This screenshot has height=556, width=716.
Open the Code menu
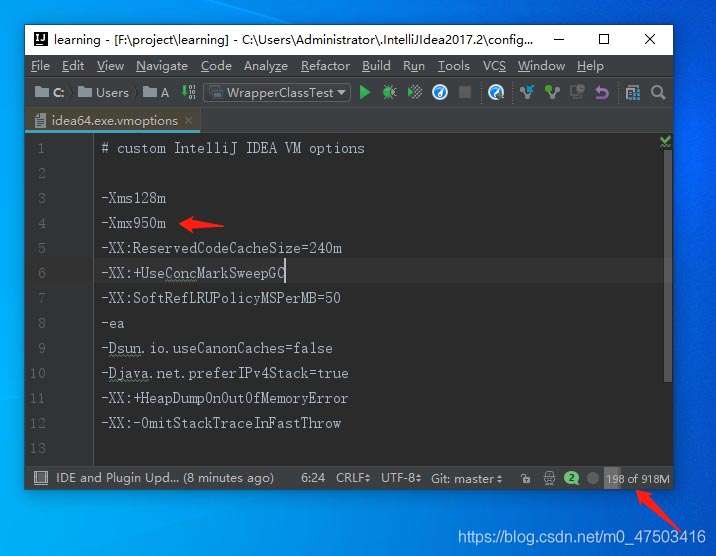tap(216, 66)
